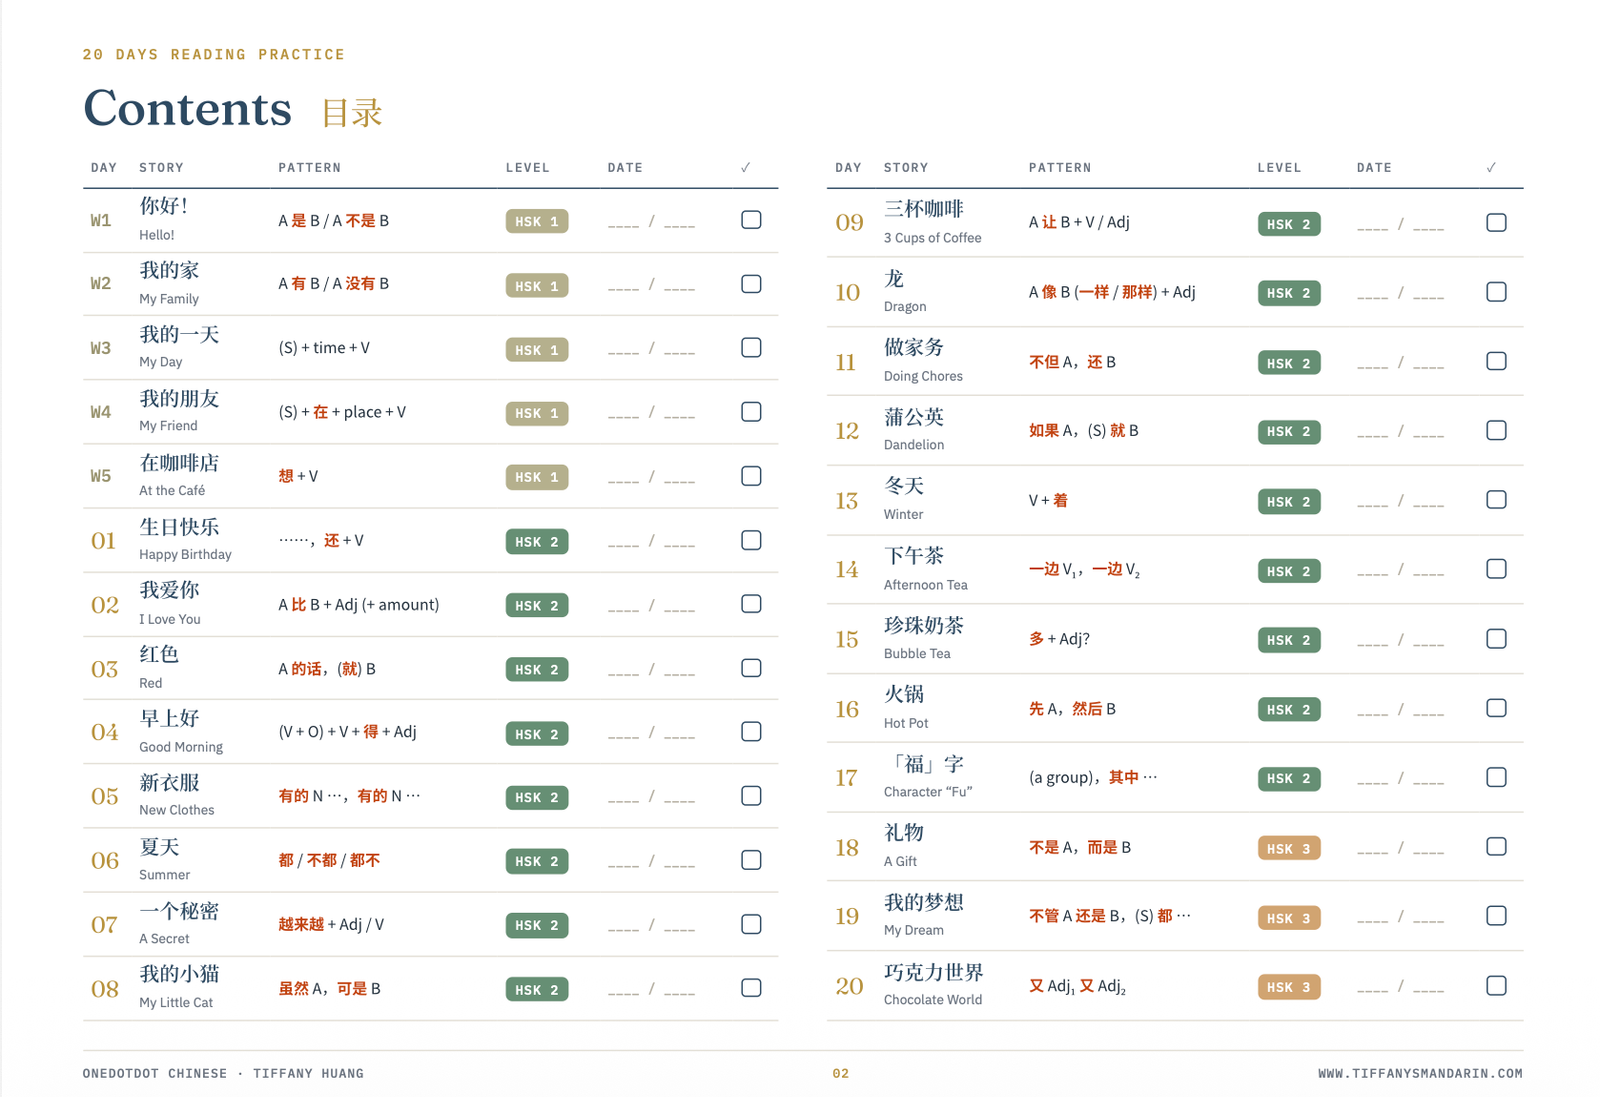Check the Bubble Tea row checkbox
1600x1097 pixels.
1496,639
